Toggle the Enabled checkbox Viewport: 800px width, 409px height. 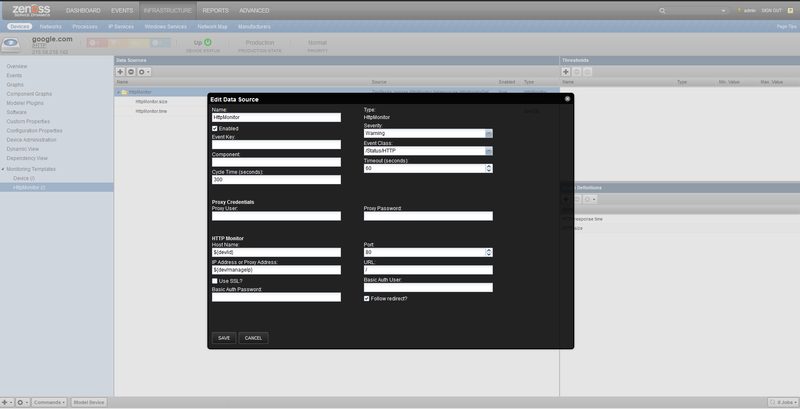coord(215,129)
